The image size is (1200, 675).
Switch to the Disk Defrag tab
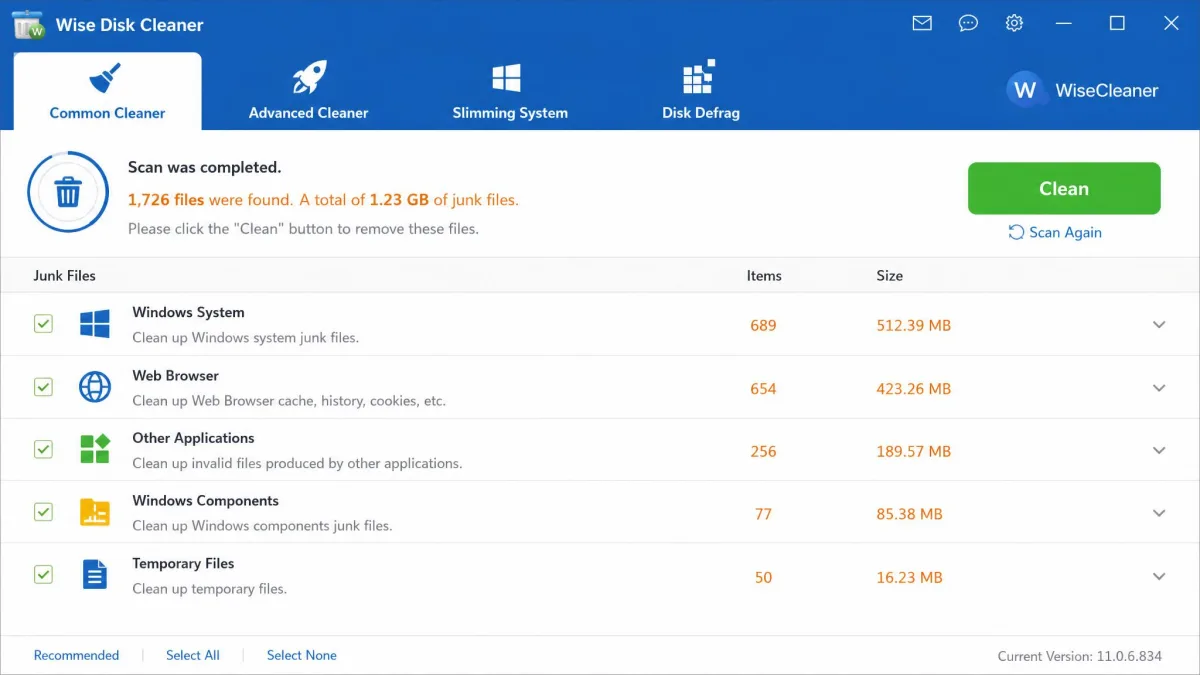click(x=701, y=91)
